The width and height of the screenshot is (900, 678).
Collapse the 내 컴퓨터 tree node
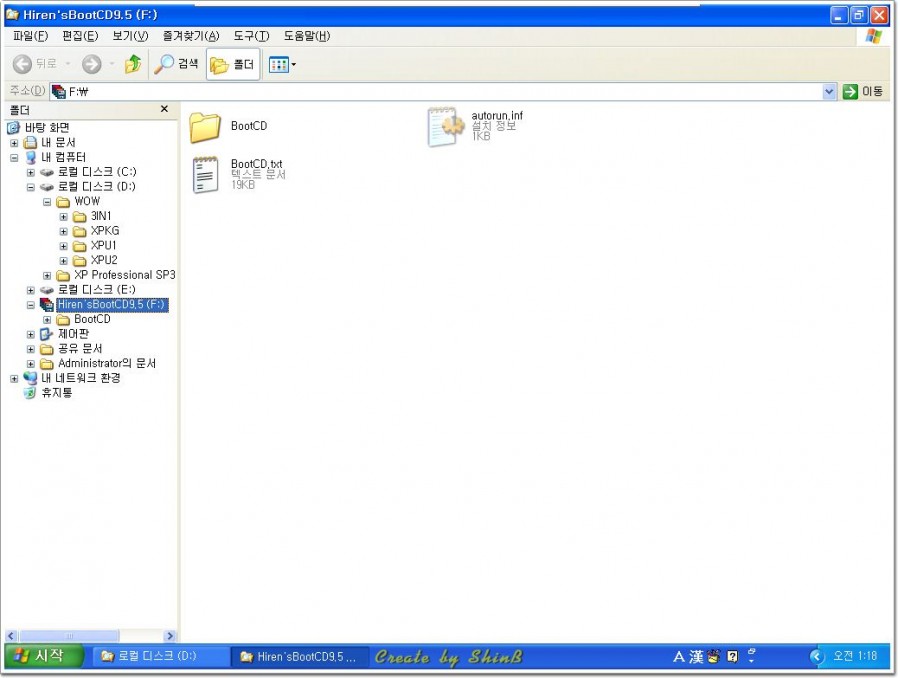click(x=14, y=158)
